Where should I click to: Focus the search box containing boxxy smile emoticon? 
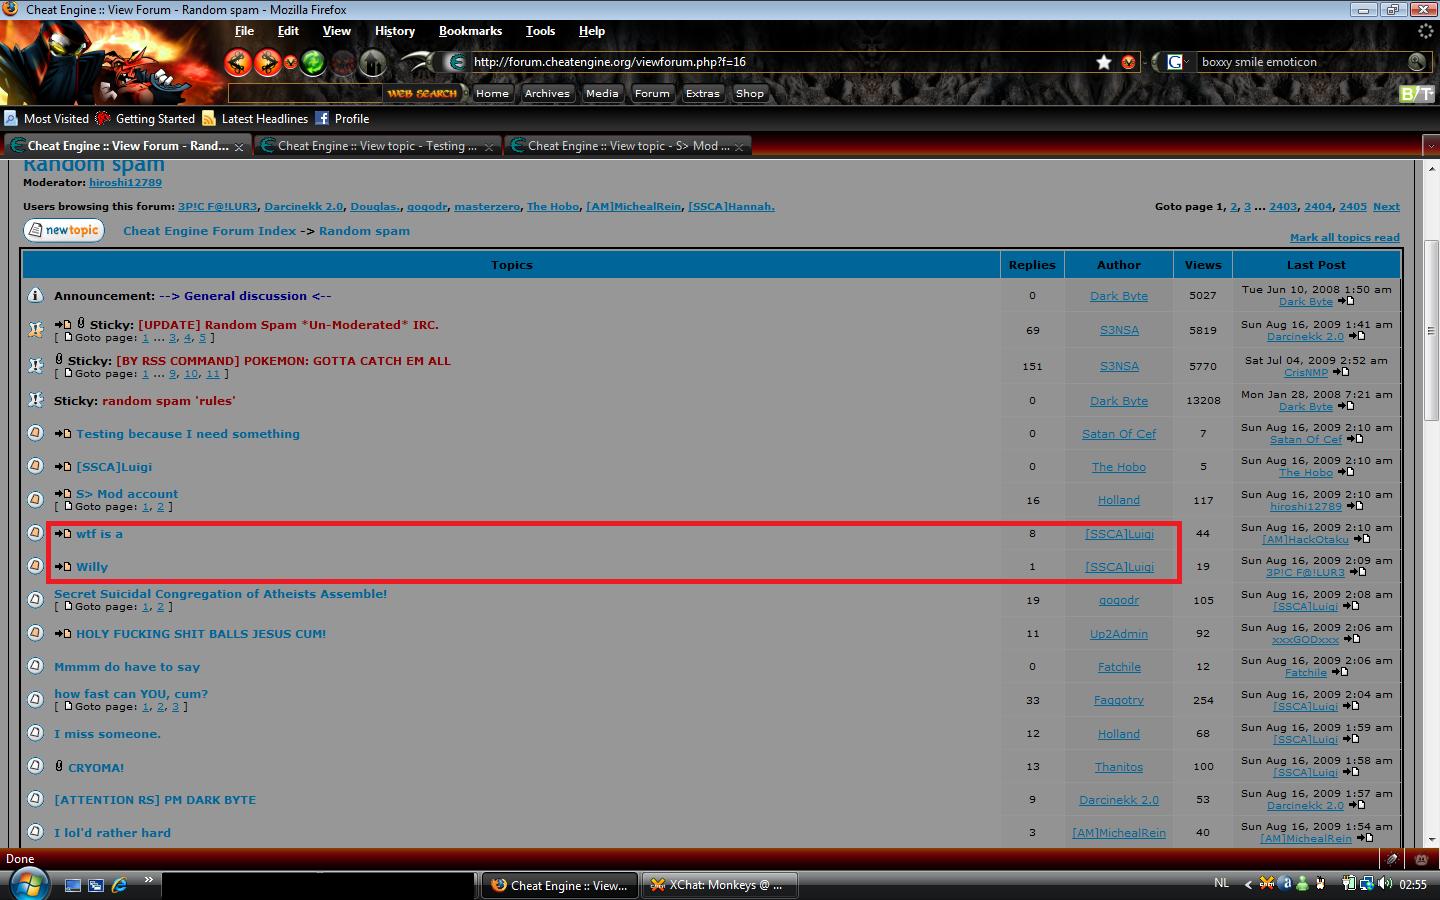[1302, 62]
